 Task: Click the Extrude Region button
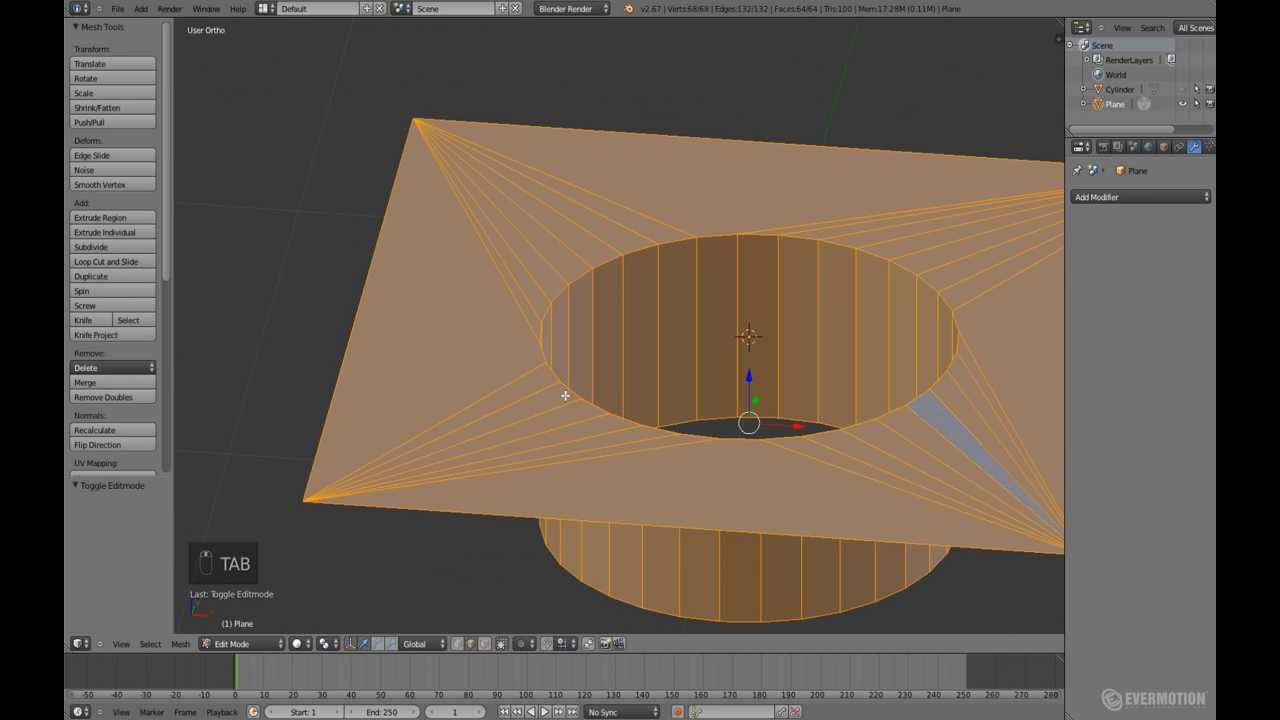[x=113, y=218]
